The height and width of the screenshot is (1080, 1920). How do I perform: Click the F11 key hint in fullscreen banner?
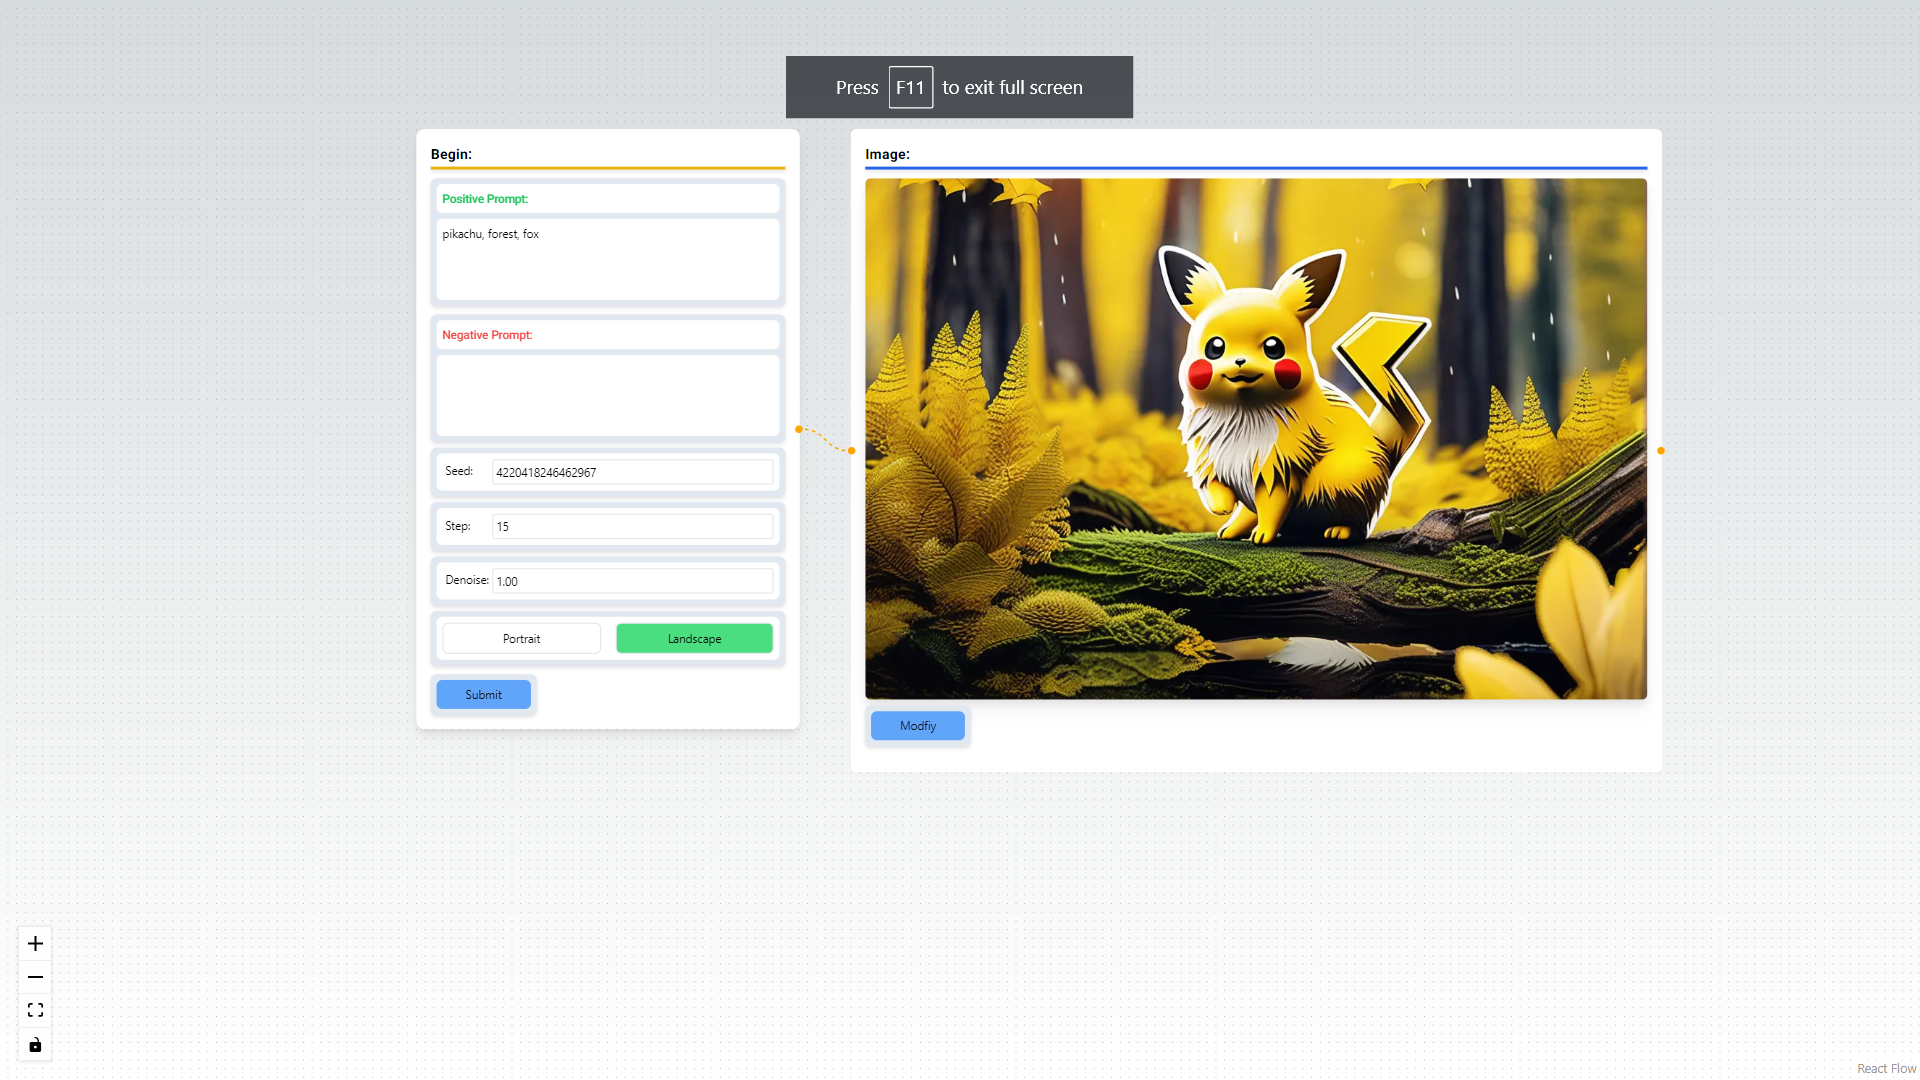(x=910, y=87)
